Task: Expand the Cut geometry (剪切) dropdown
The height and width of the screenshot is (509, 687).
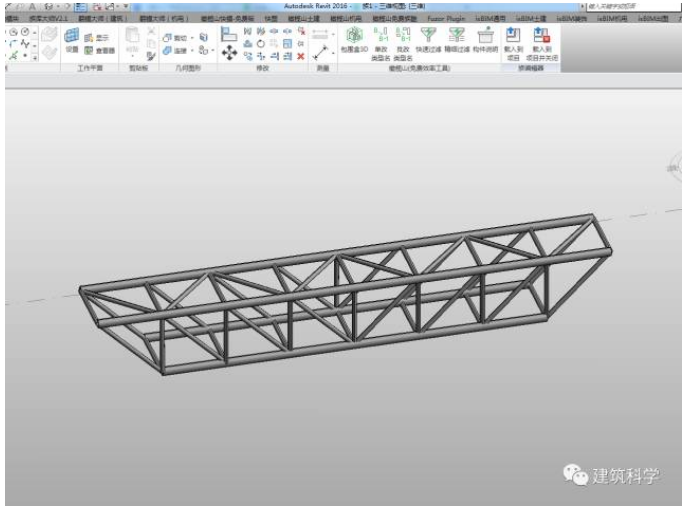Action: click(x=190, y=36)
